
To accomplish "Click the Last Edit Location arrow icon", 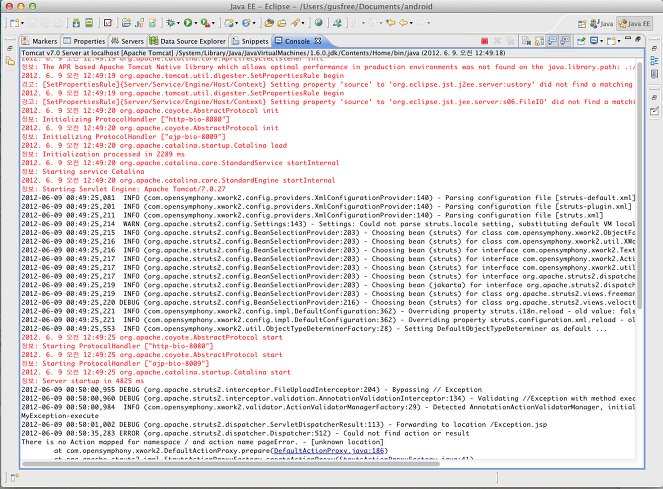I will (390, 23).
